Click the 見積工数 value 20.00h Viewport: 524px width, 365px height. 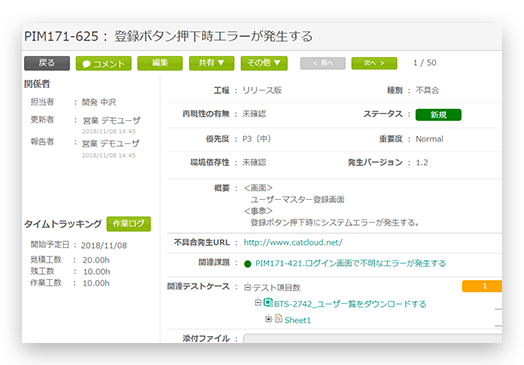tap(96, 260)
